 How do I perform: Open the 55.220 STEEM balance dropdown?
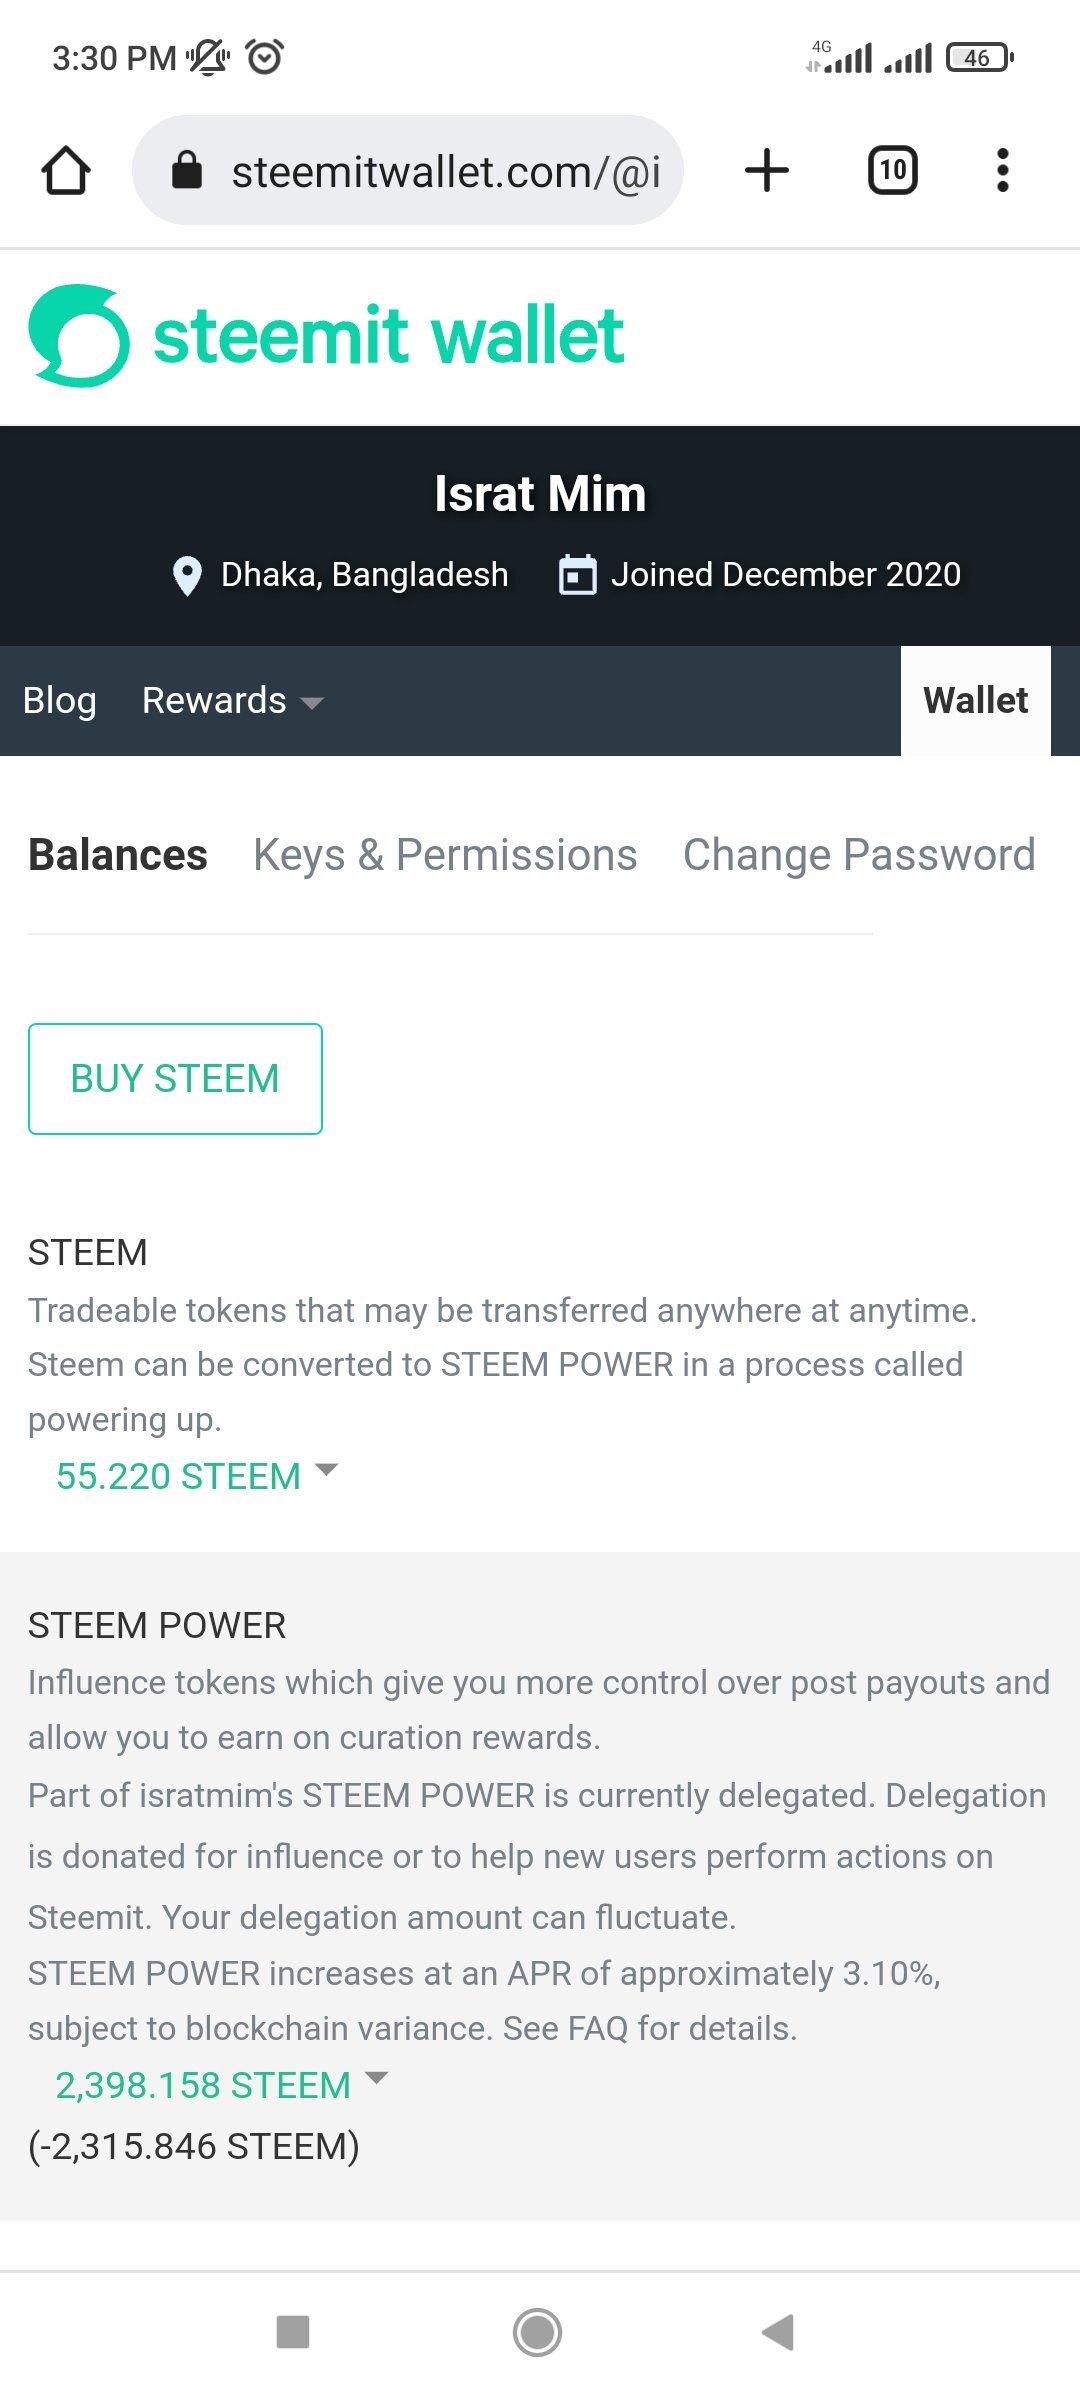pyautogui.click(x=197, y=1476)
